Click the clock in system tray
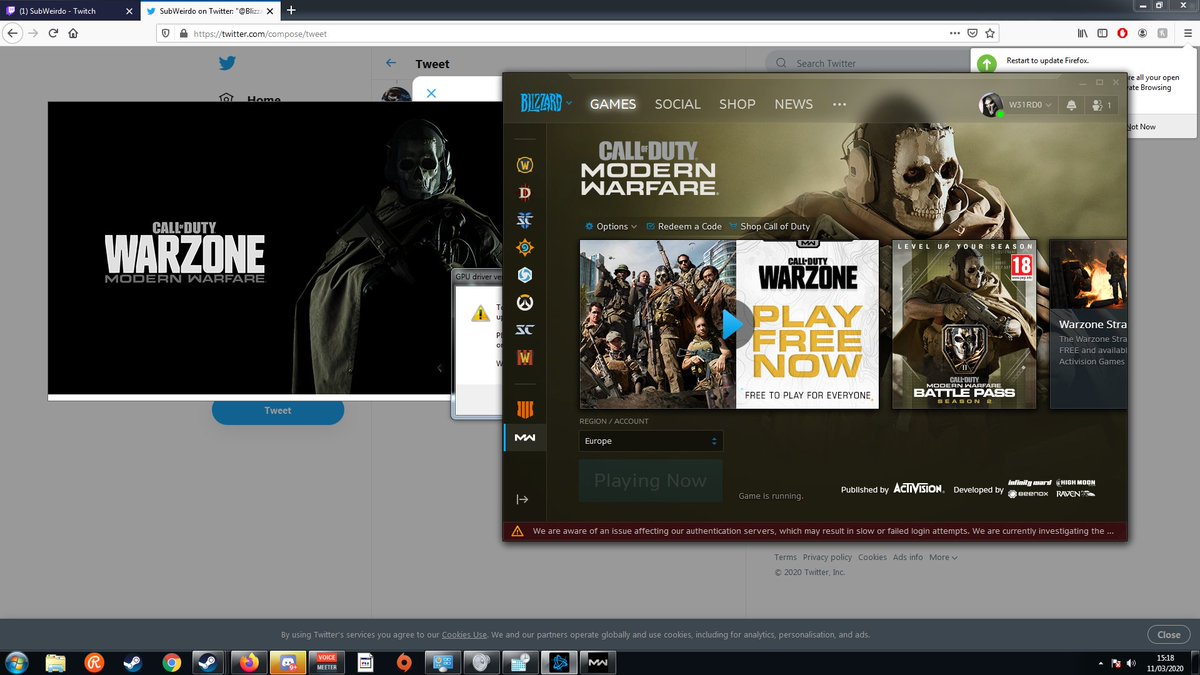The image size is (1200, 675). [x=1165, y=662]
